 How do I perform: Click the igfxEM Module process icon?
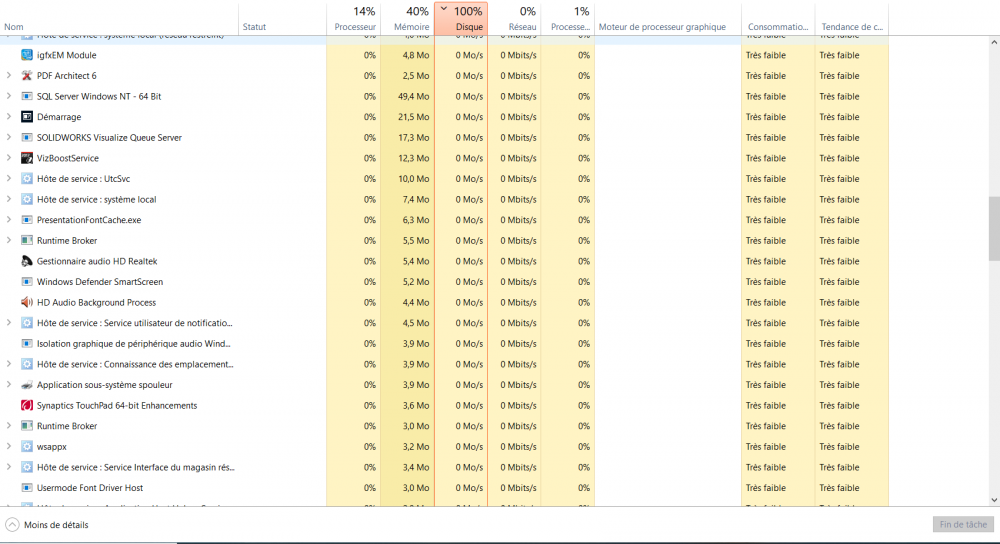[x=27, y=55]
